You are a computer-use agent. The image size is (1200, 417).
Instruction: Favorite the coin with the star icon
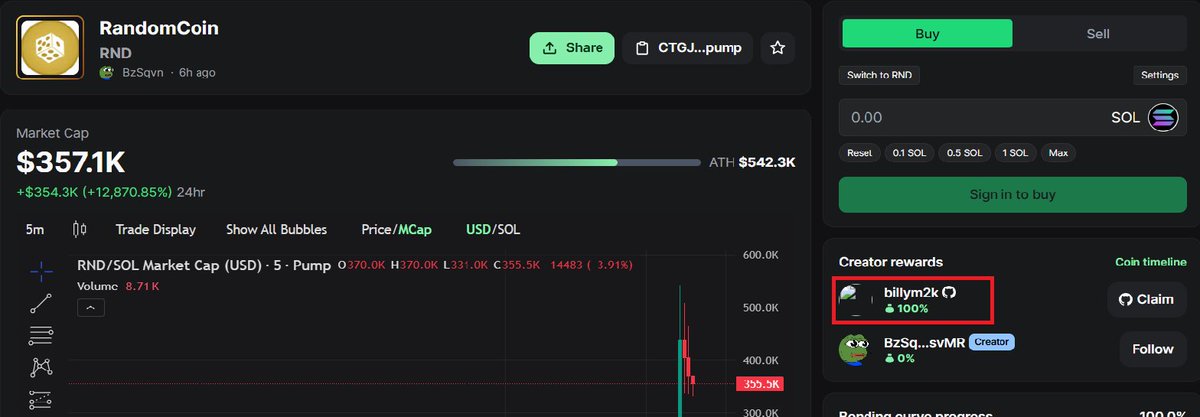(x=778, y=47)
